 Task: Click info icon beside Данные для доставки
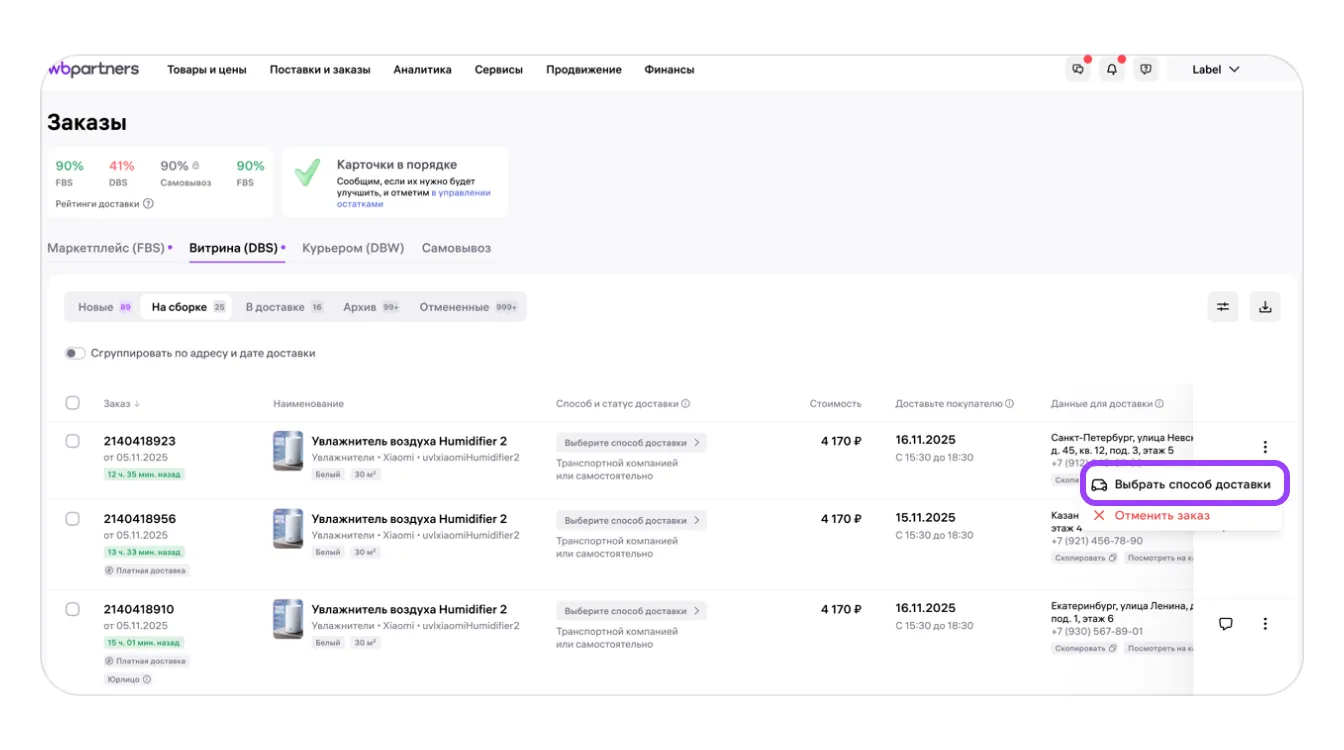[1160, 404]
